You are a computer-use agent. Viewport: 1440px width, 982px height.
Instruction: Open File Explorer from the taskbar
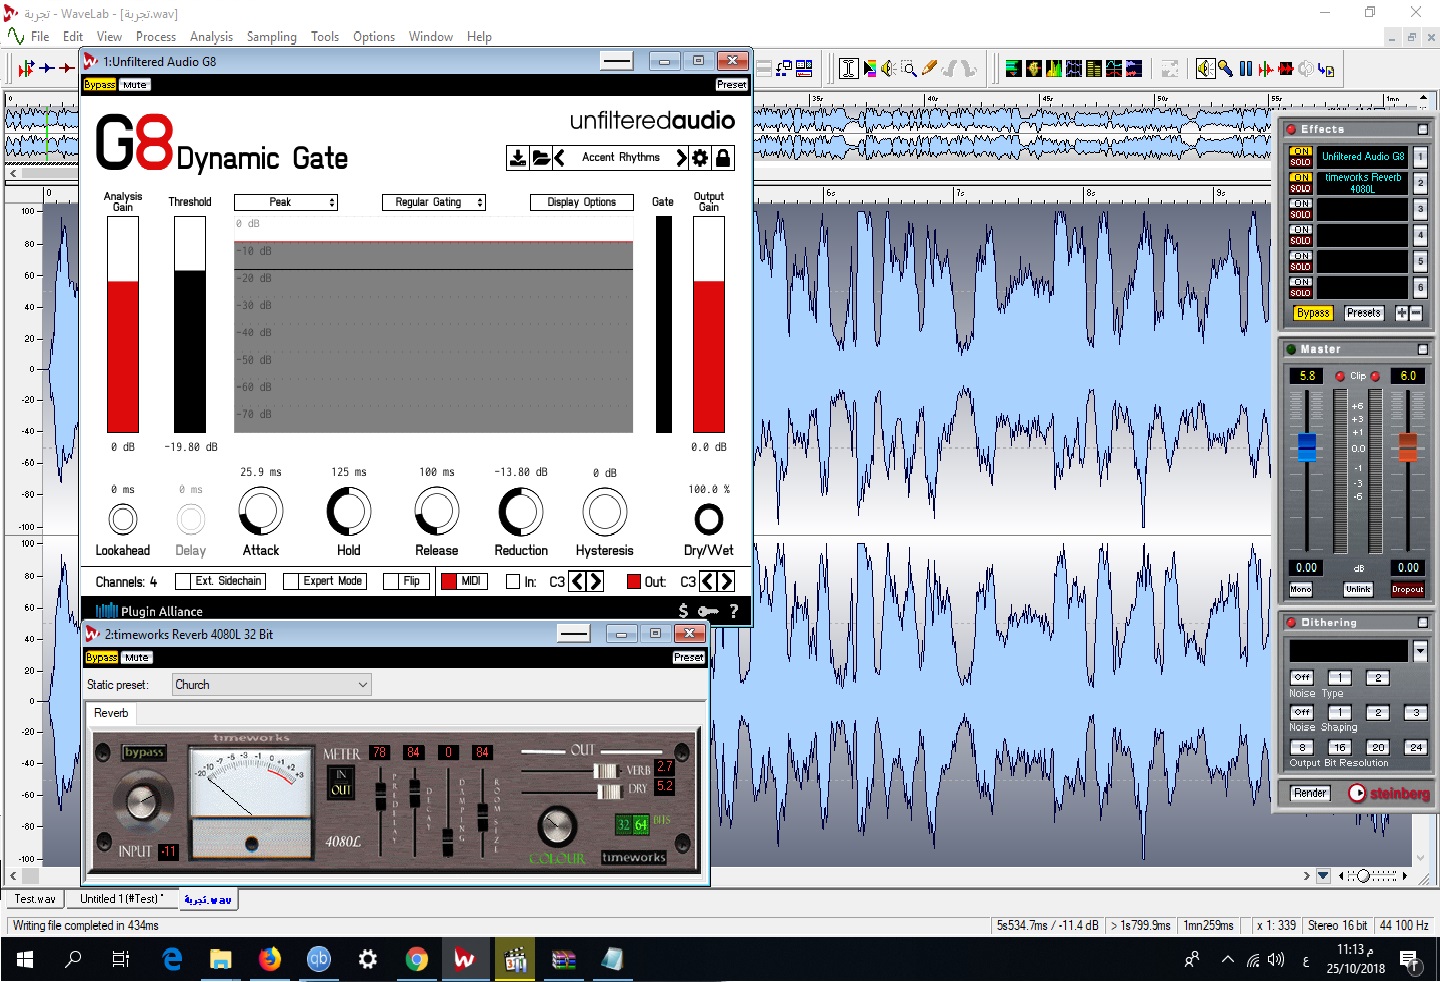click(221, 959)
